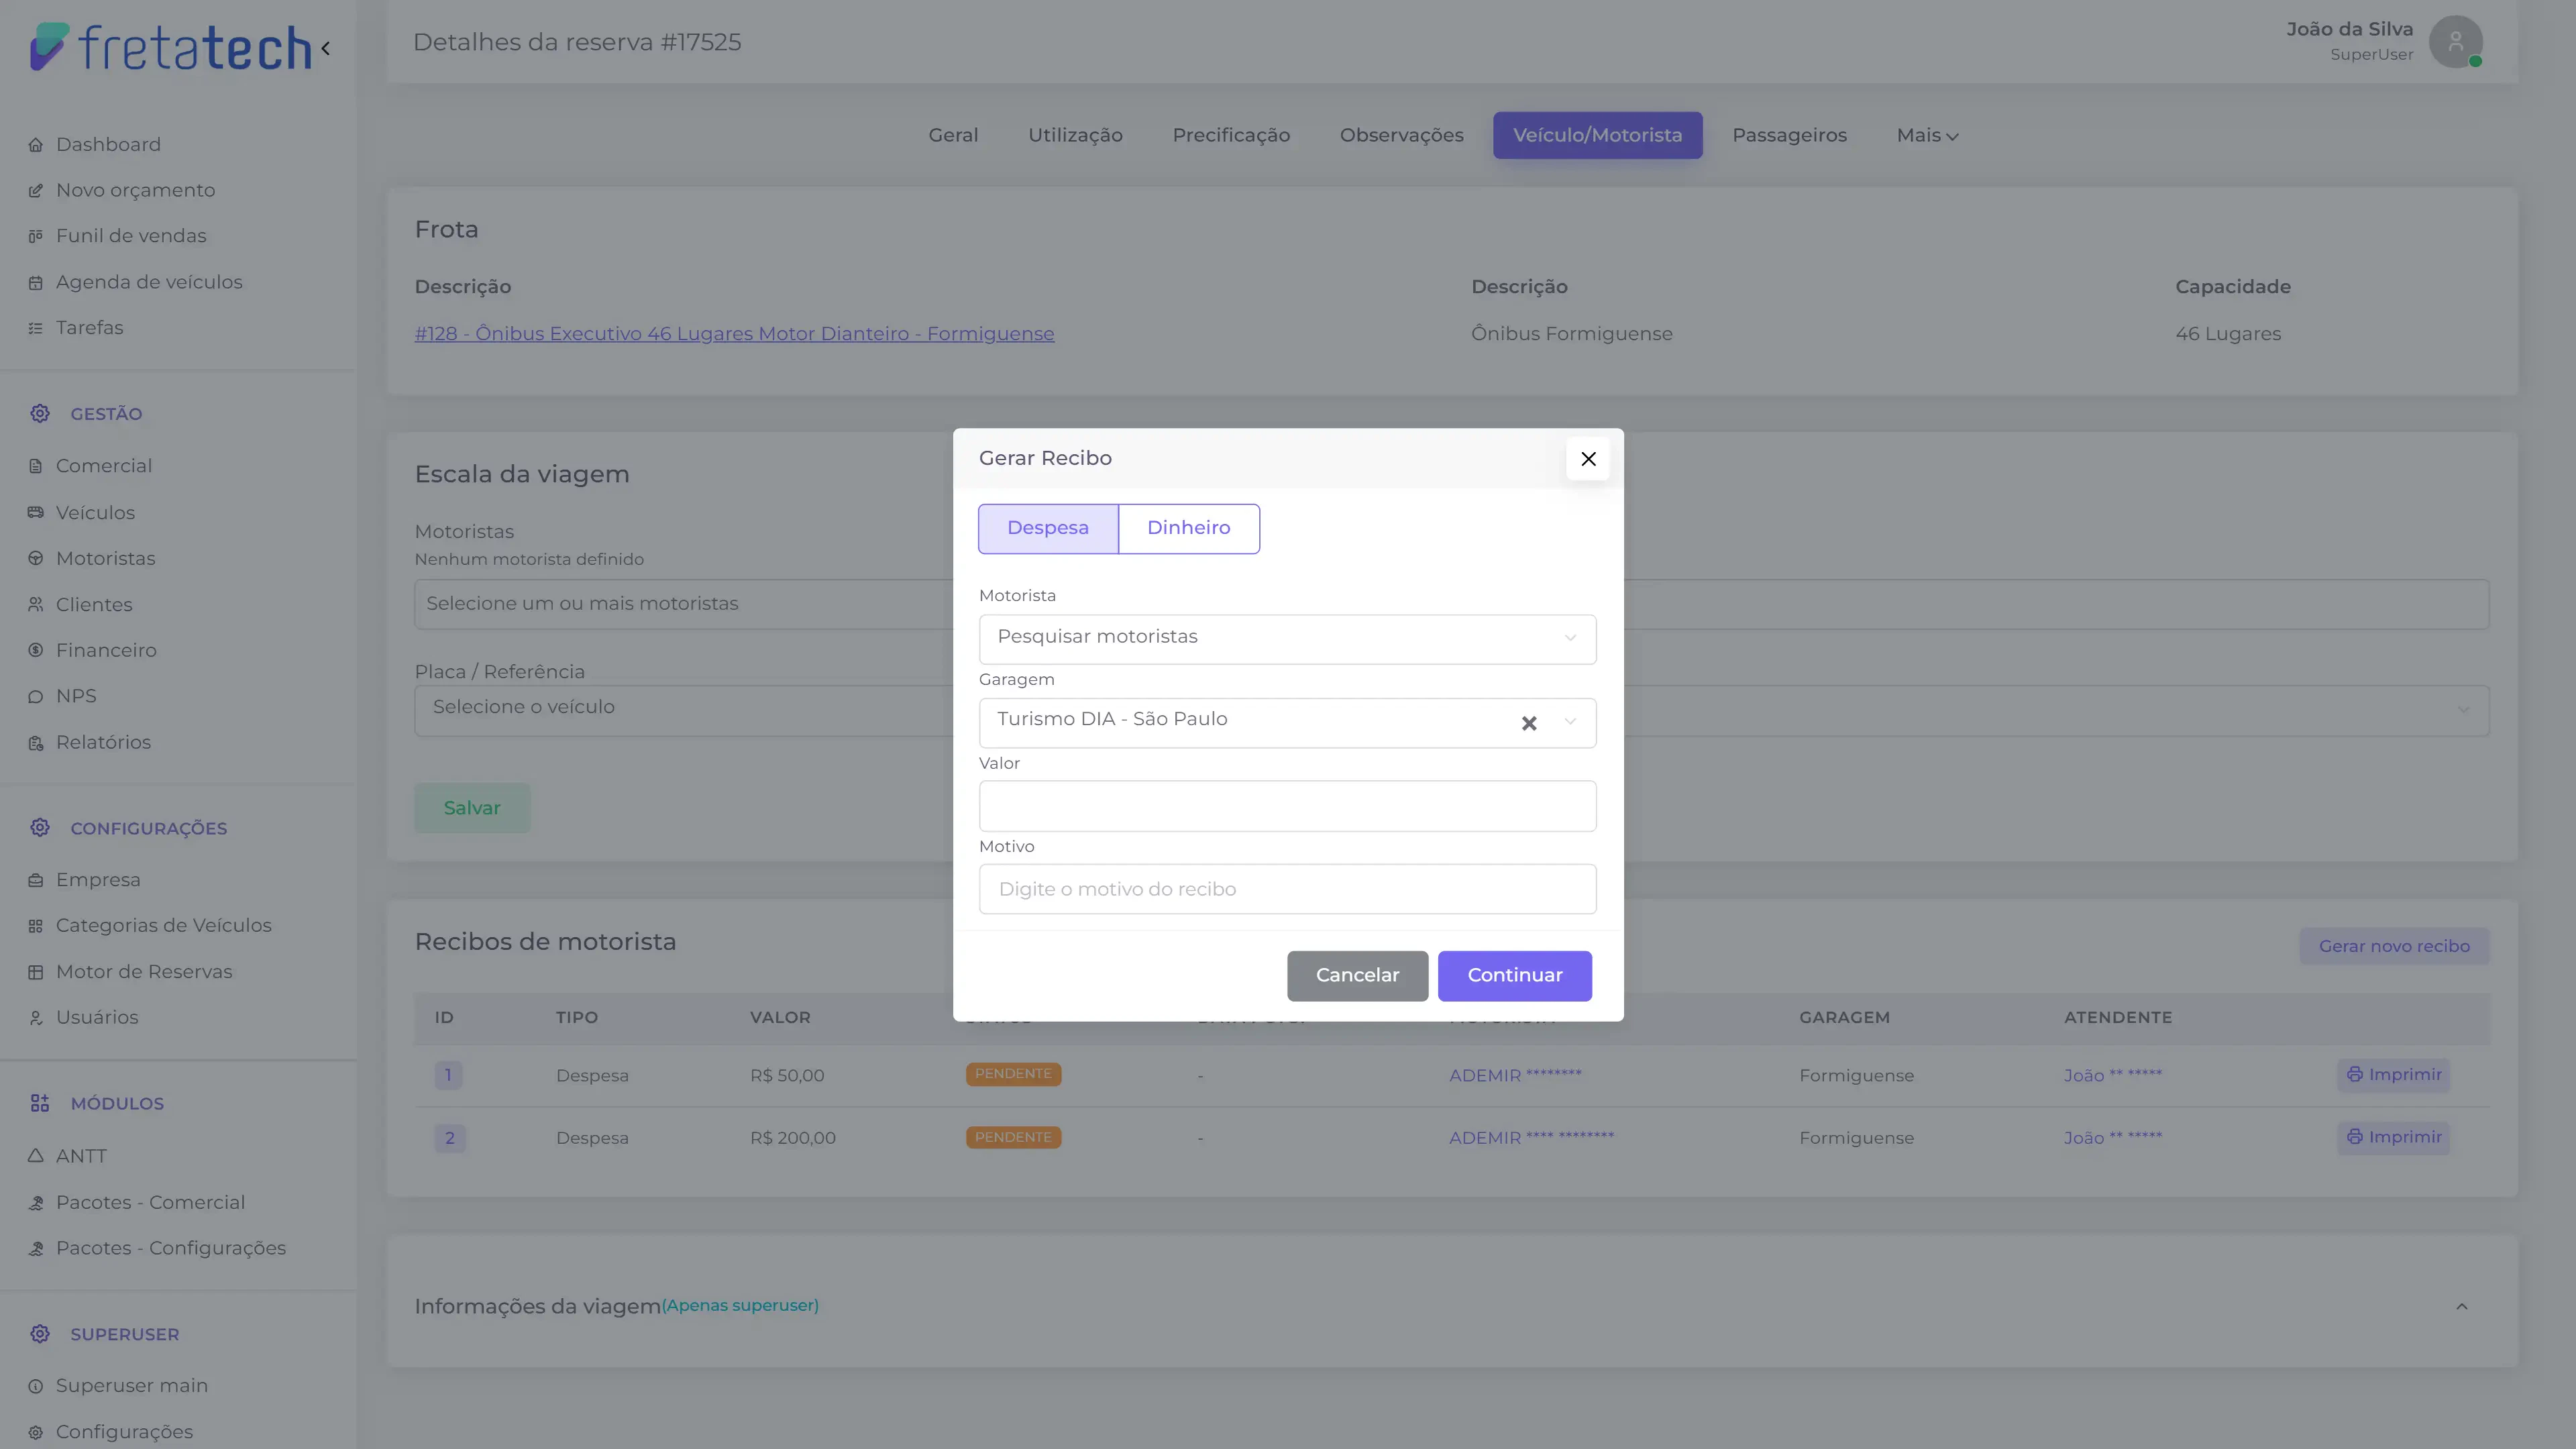The image size is (2576, 1449).
Task: Open Motoristas icon in sidebar
Action: tap(36, 559)
